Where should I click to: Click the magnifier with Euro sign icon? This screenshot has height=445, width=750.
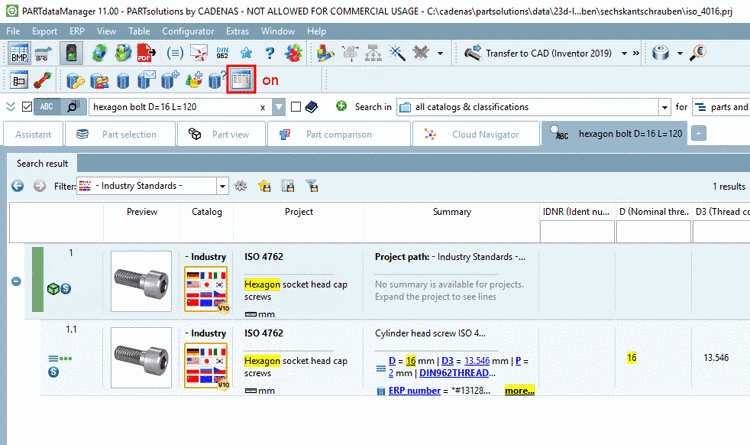pyautogui.click(x=698, y=53)
